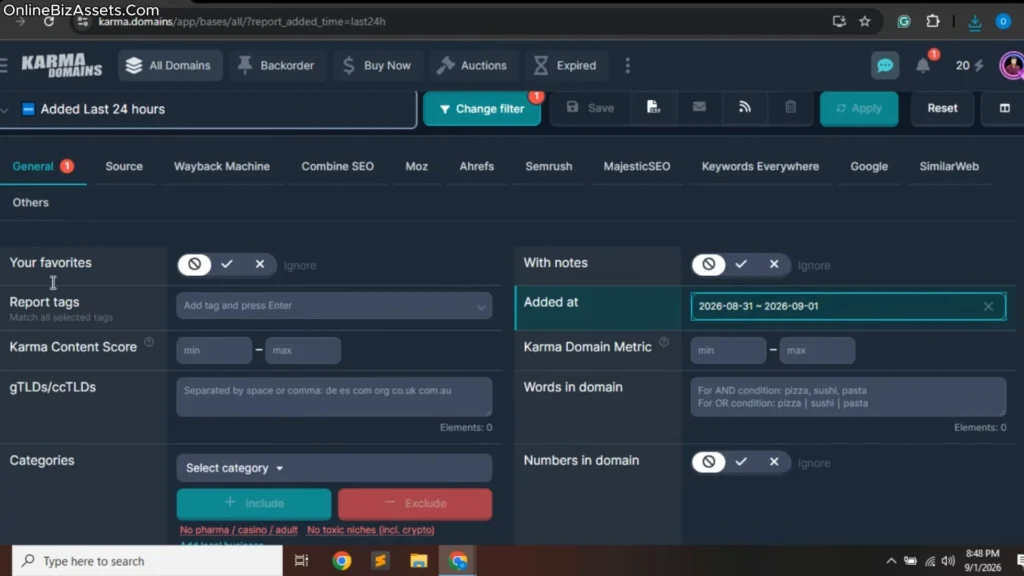Image resolution: width=1024 pixels, height=576 pixels.
Task: Open the browser extensions puzzle icon
Action: click(933, 22)
